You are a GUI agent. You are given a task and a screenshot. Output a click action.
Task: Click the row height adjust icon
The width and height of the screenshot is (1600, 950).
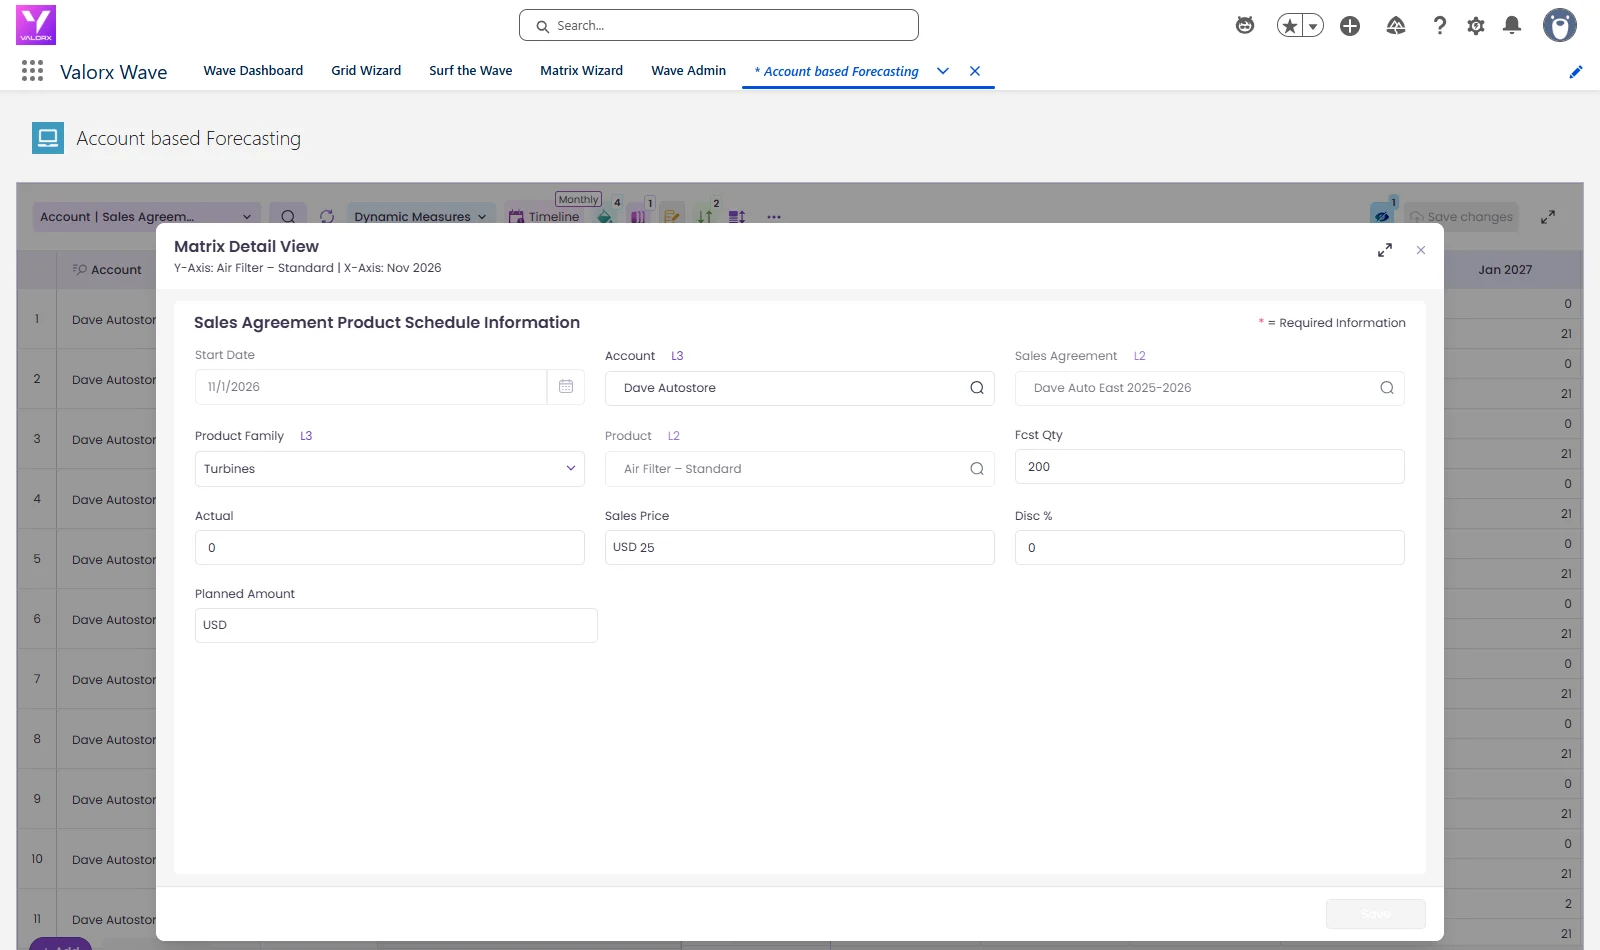(737, 217)
